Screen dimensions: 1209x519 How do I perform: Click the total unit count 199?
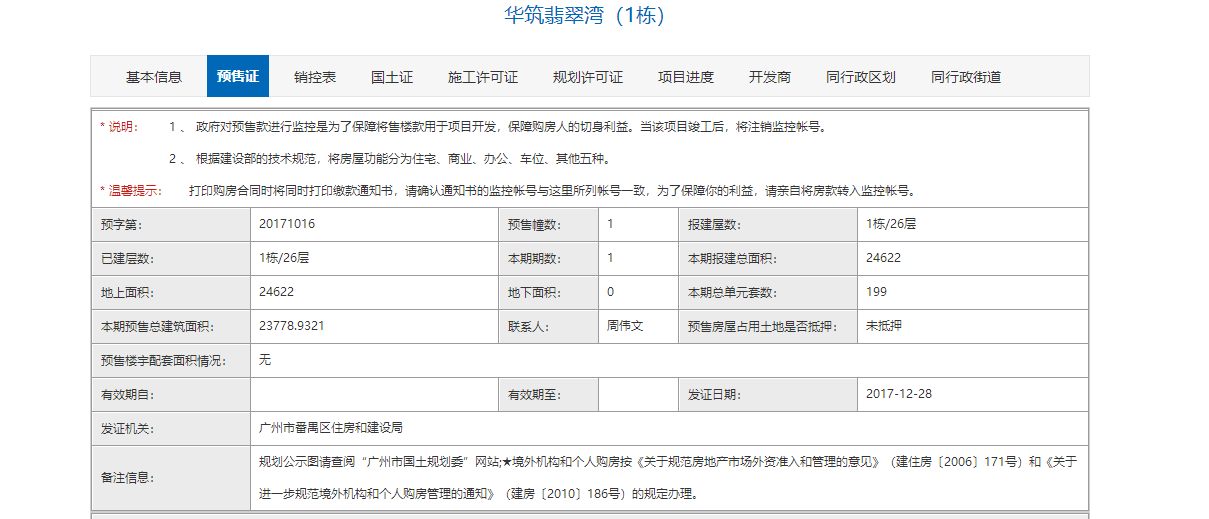pos(876,292)
